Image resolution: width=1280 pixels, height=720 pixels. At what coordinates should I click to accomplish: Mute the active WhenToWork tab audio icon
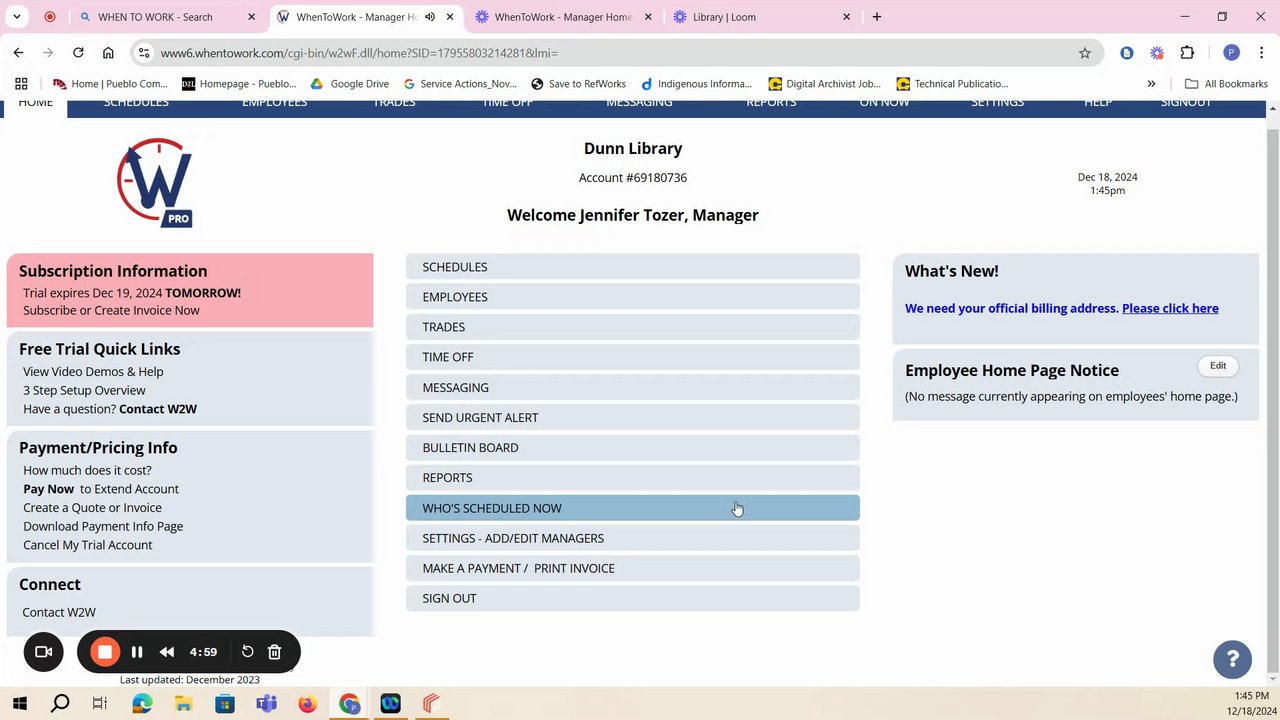point(430,17)
